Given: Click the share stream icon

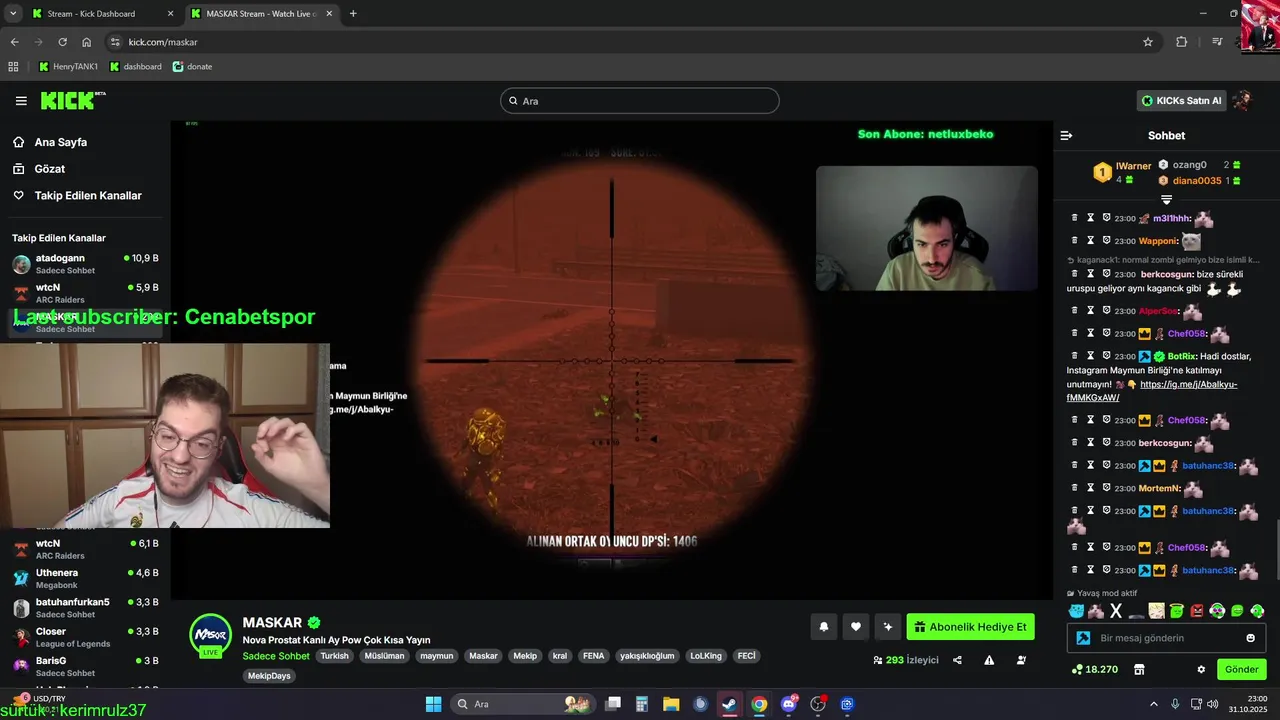Looking at the screenshot, I should tap(957, 660).
